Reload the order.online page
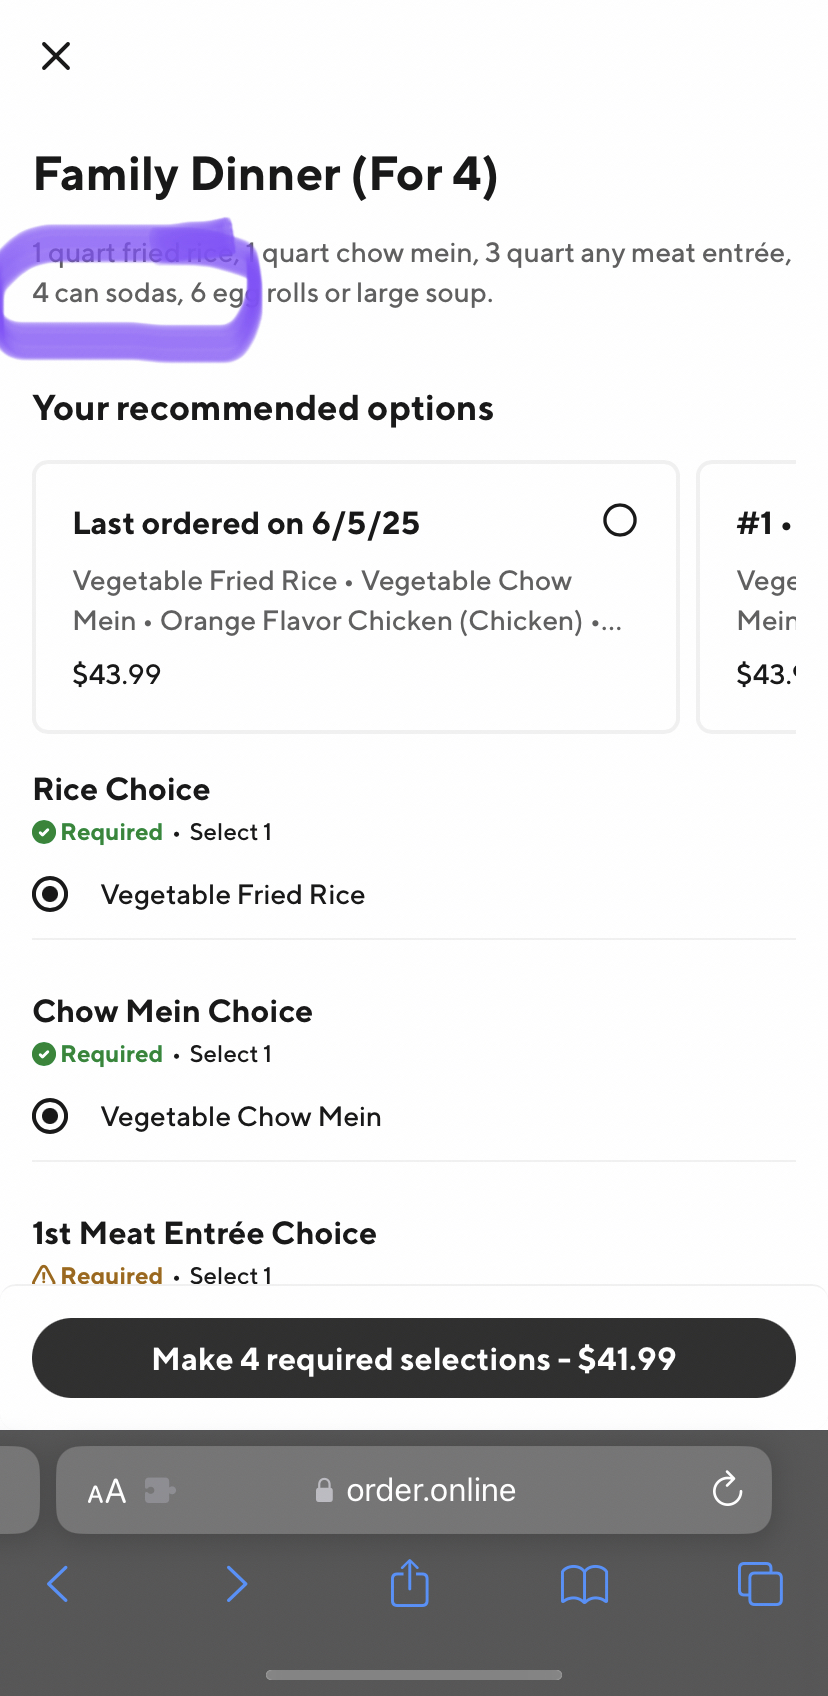Screen dimensions: 828x1696 727,1490
